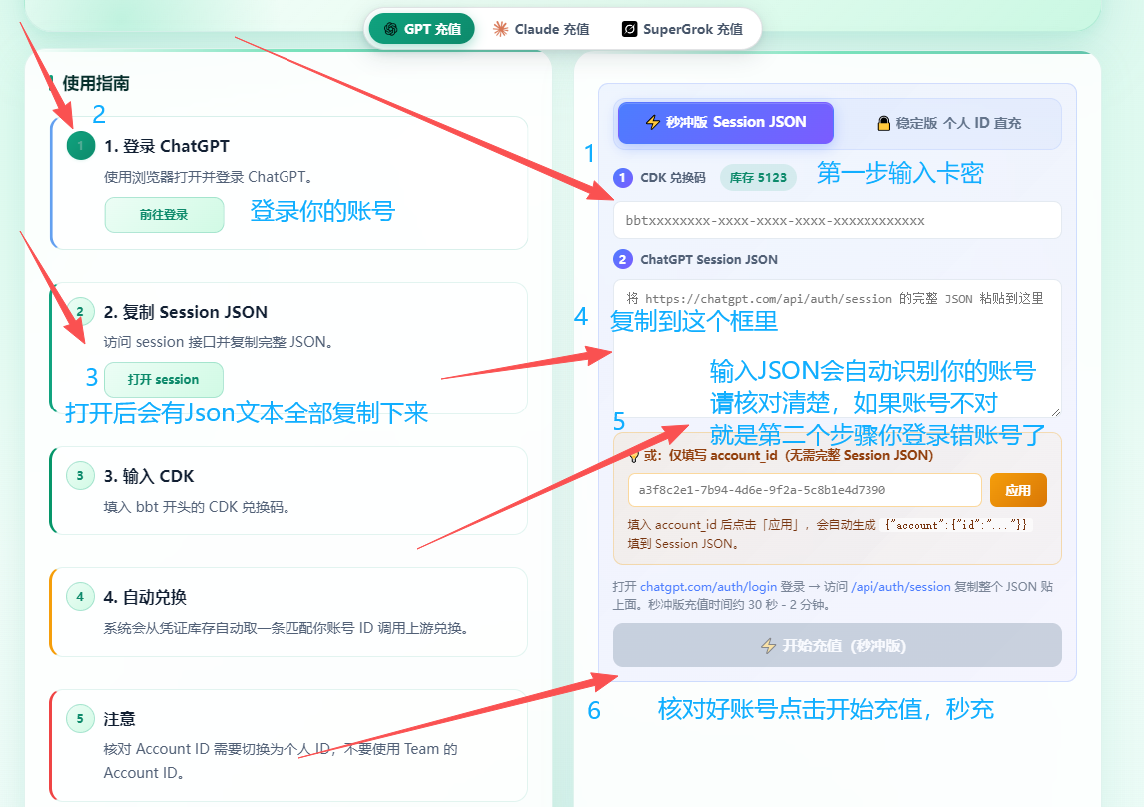
Task: Select the SuperGrok 充值 tab
Action: (x=682, y=29)
